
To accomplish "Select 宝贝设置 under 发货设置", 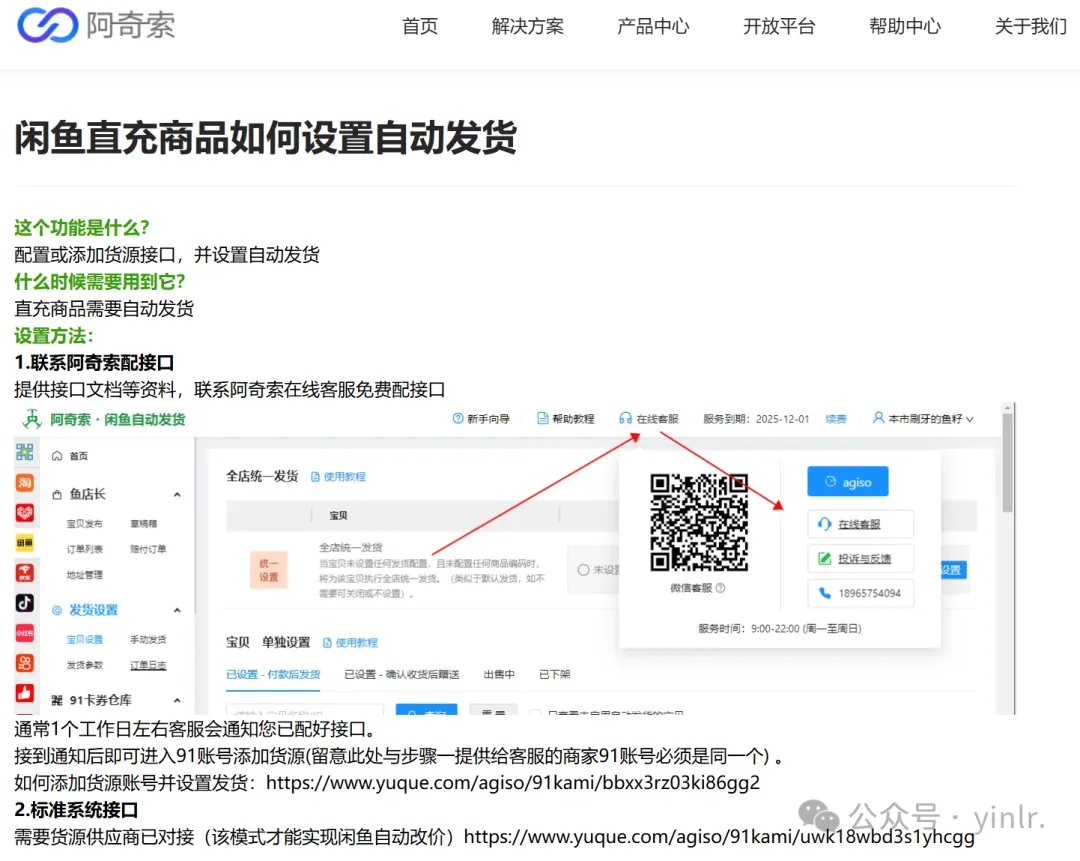I will click(84, 640).
